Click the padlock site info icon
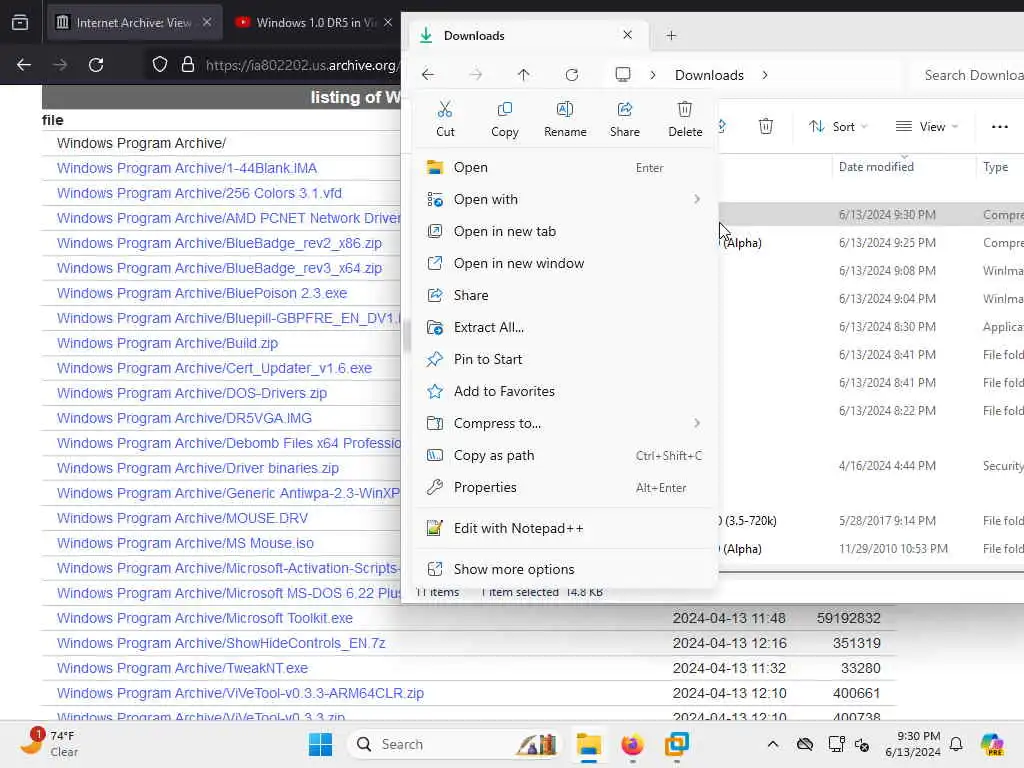Screen dimensions: 1024x768 click(187, 65)
